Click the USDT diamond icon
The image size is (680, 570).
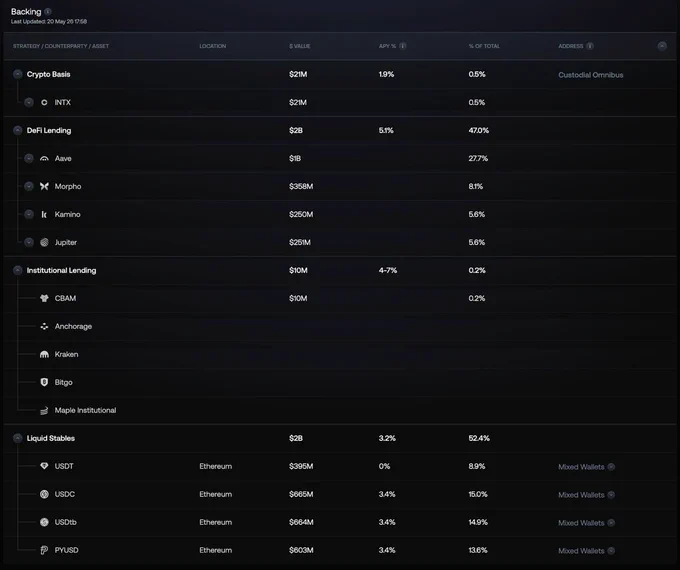(44, 466)
